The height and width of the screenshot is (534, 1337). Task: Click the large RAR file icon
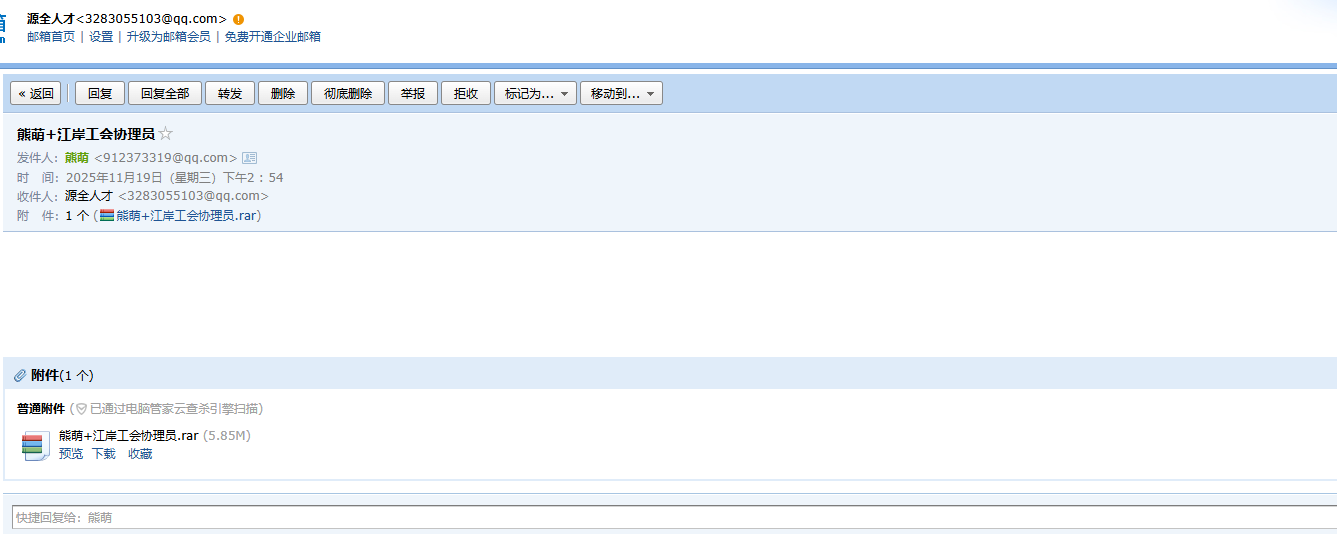tap(36, 445)
